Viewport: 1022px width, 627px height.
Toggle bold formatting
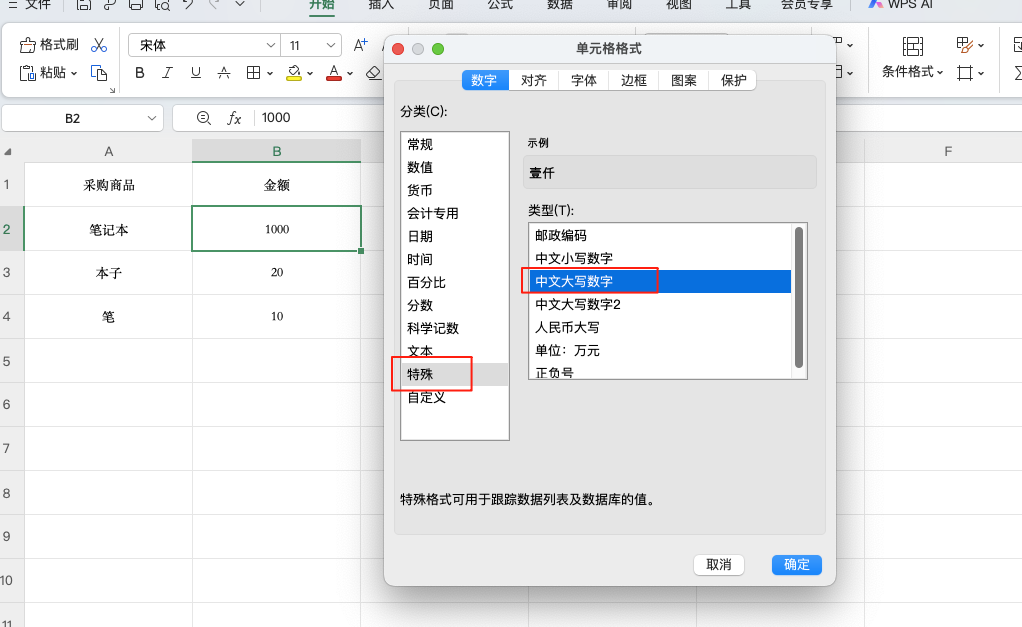[x=140, y=72]
